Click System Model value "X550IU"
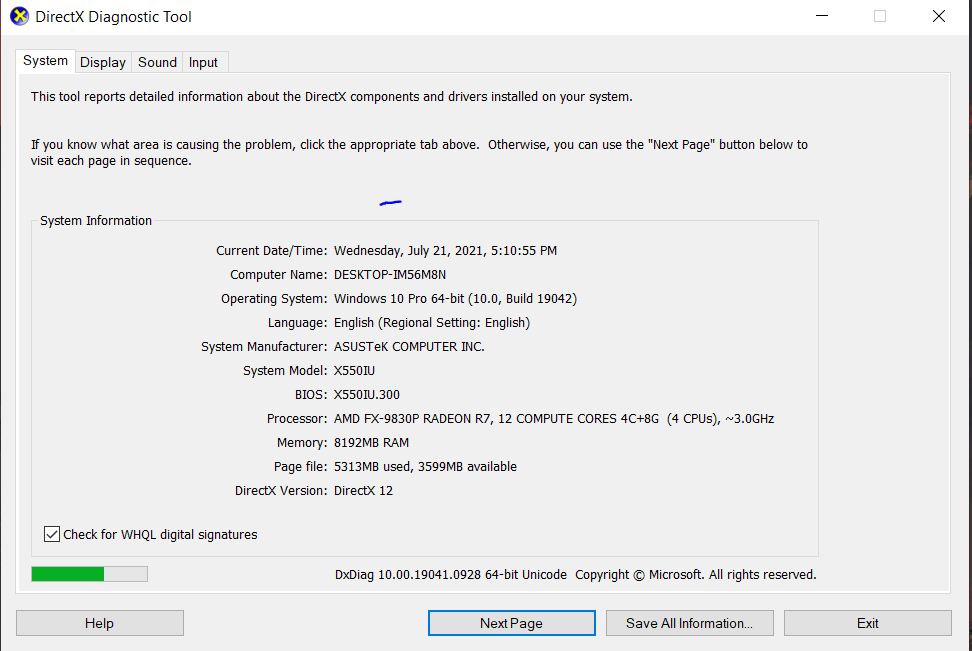This screenshot has height=651, width=972. pos(354,371)
